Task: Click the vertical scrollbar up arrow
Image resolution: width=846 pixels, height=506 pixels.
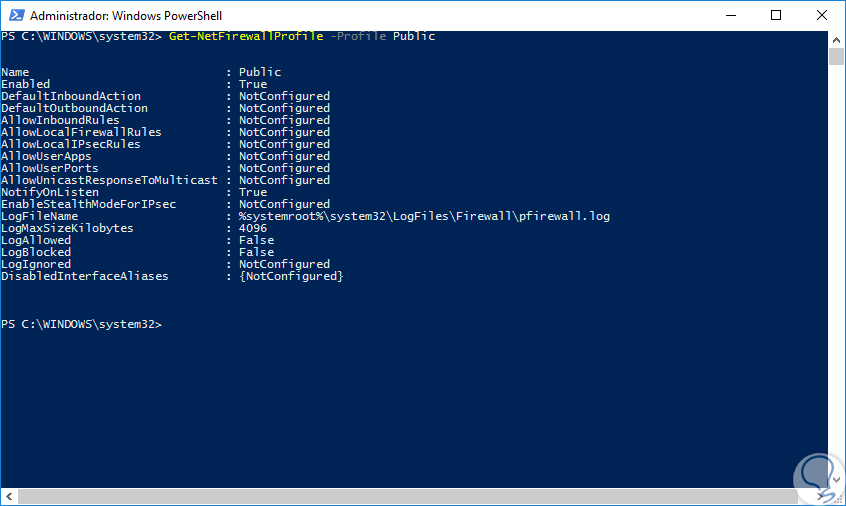Action: click(837, 38)
